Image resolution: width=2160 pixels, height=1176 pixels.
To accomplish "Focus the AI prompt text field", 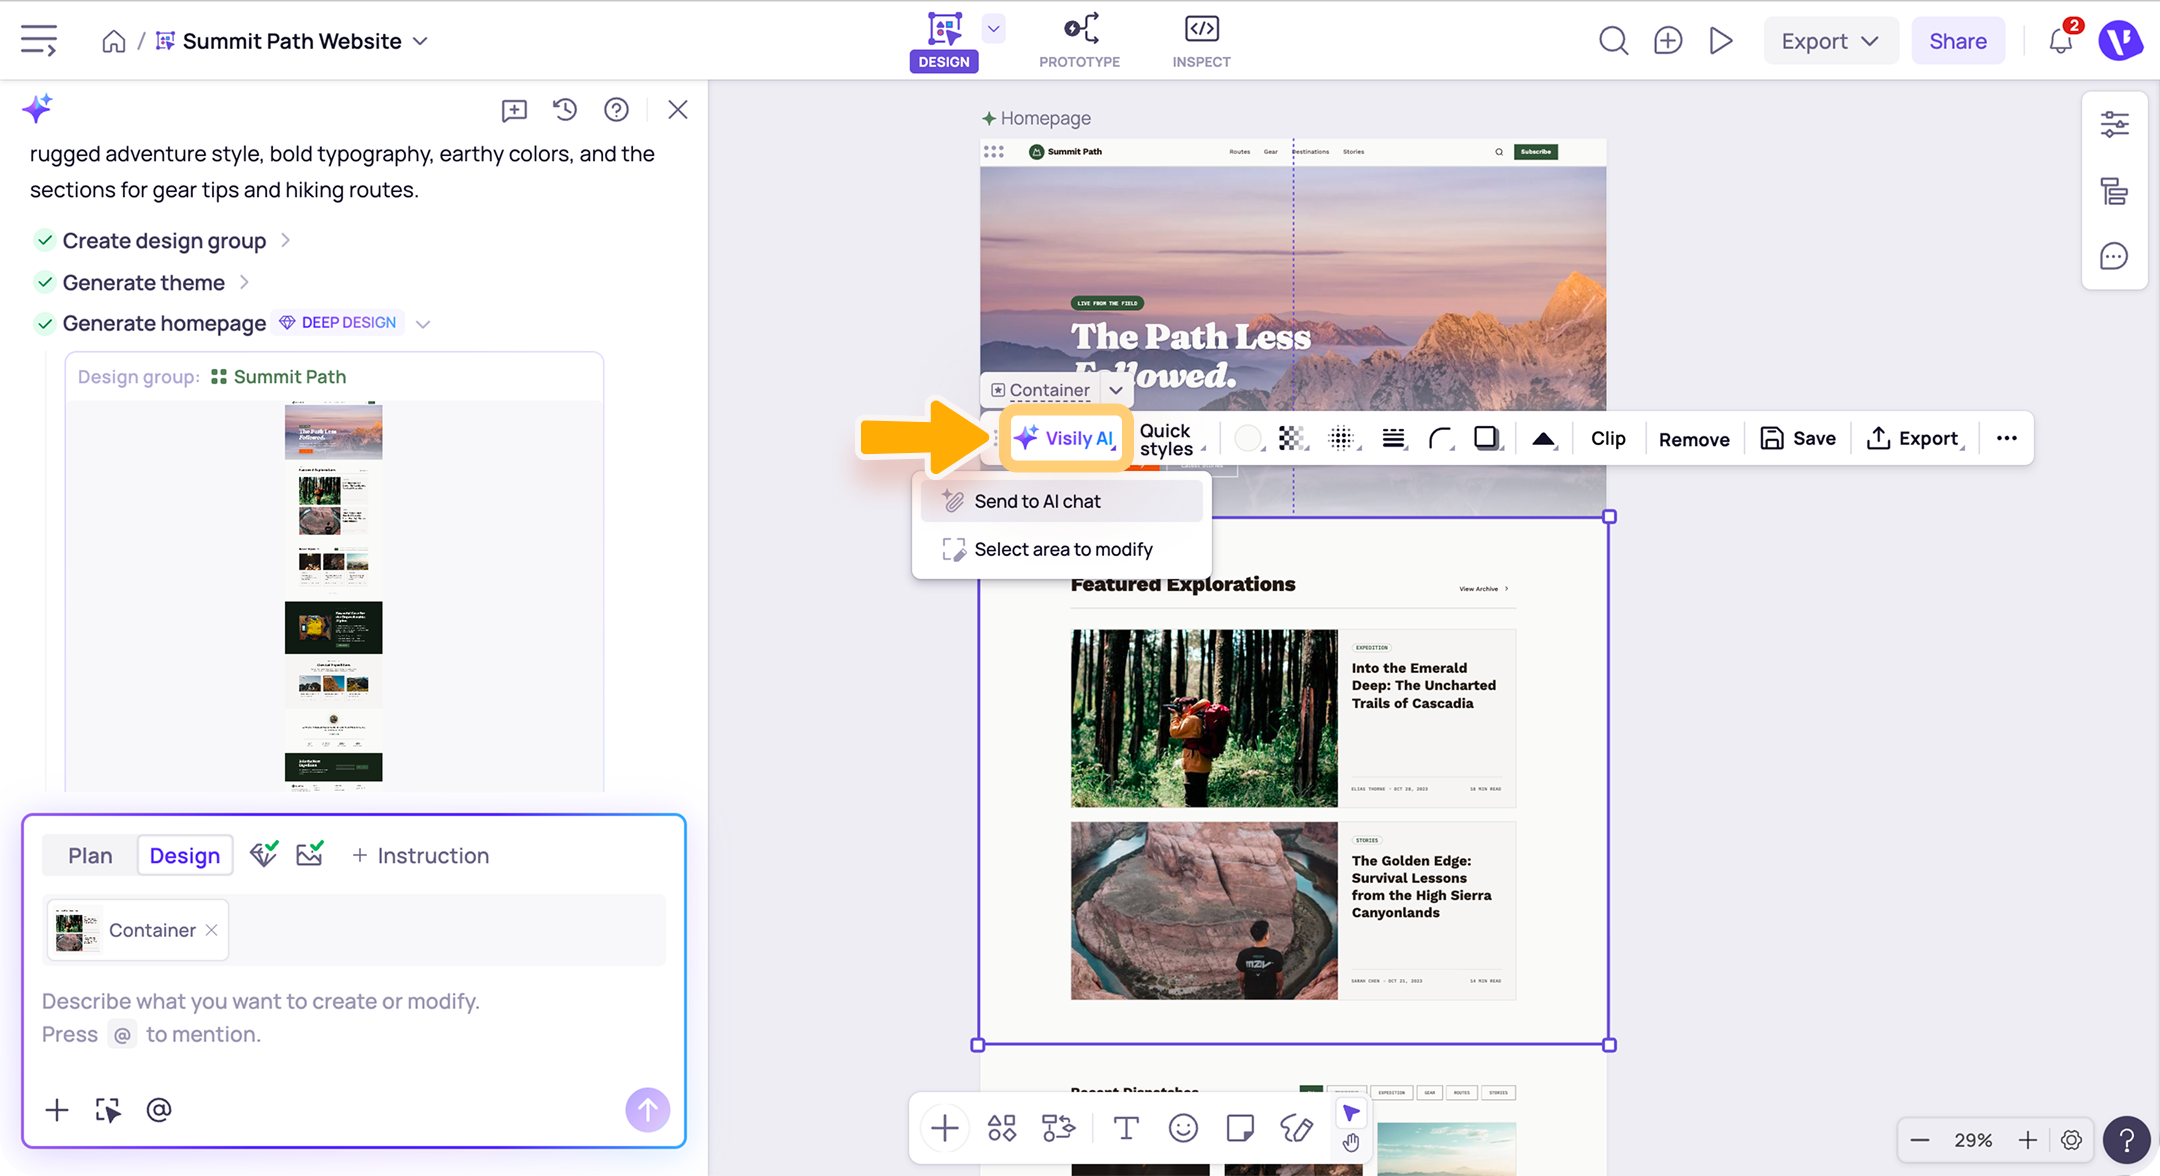I will (353, 1018).
